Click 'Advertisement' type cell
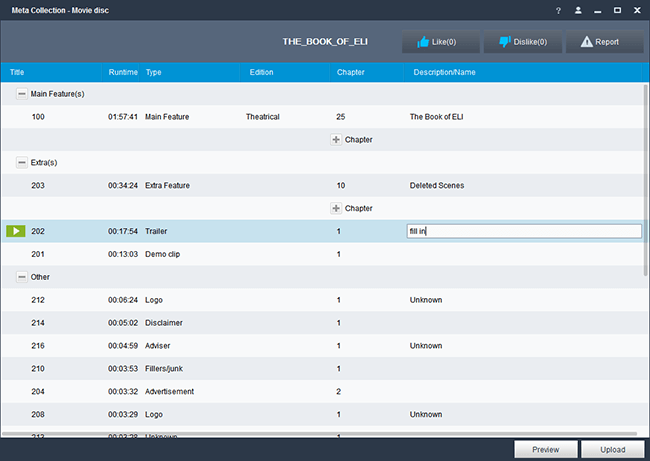The image size is (650, 461). (169, 391)
